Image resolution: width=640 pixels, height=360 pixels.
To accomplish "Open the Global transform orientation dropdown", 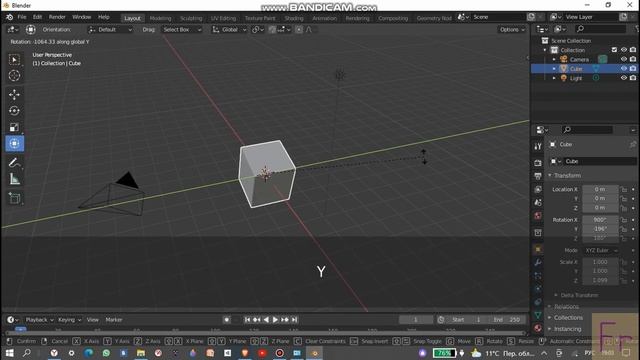I will point(229,29).
